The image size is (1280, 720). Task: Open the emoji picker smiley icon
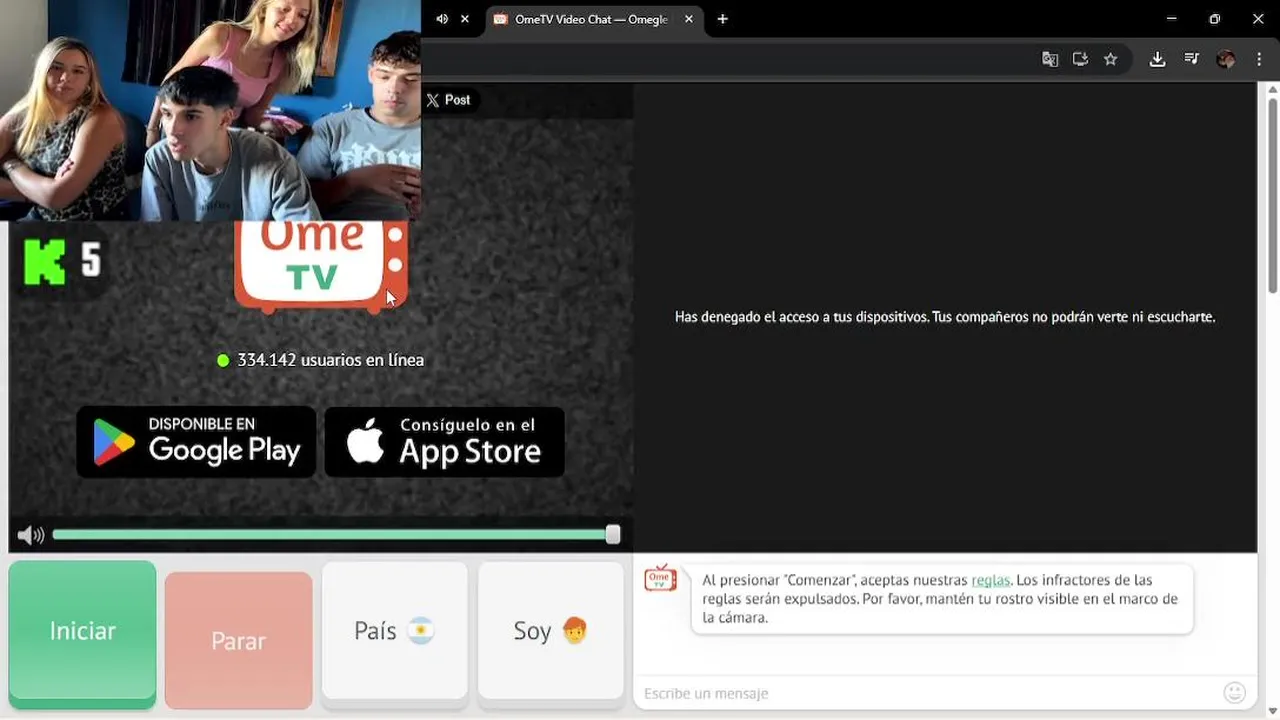(x=1235, y=692)
